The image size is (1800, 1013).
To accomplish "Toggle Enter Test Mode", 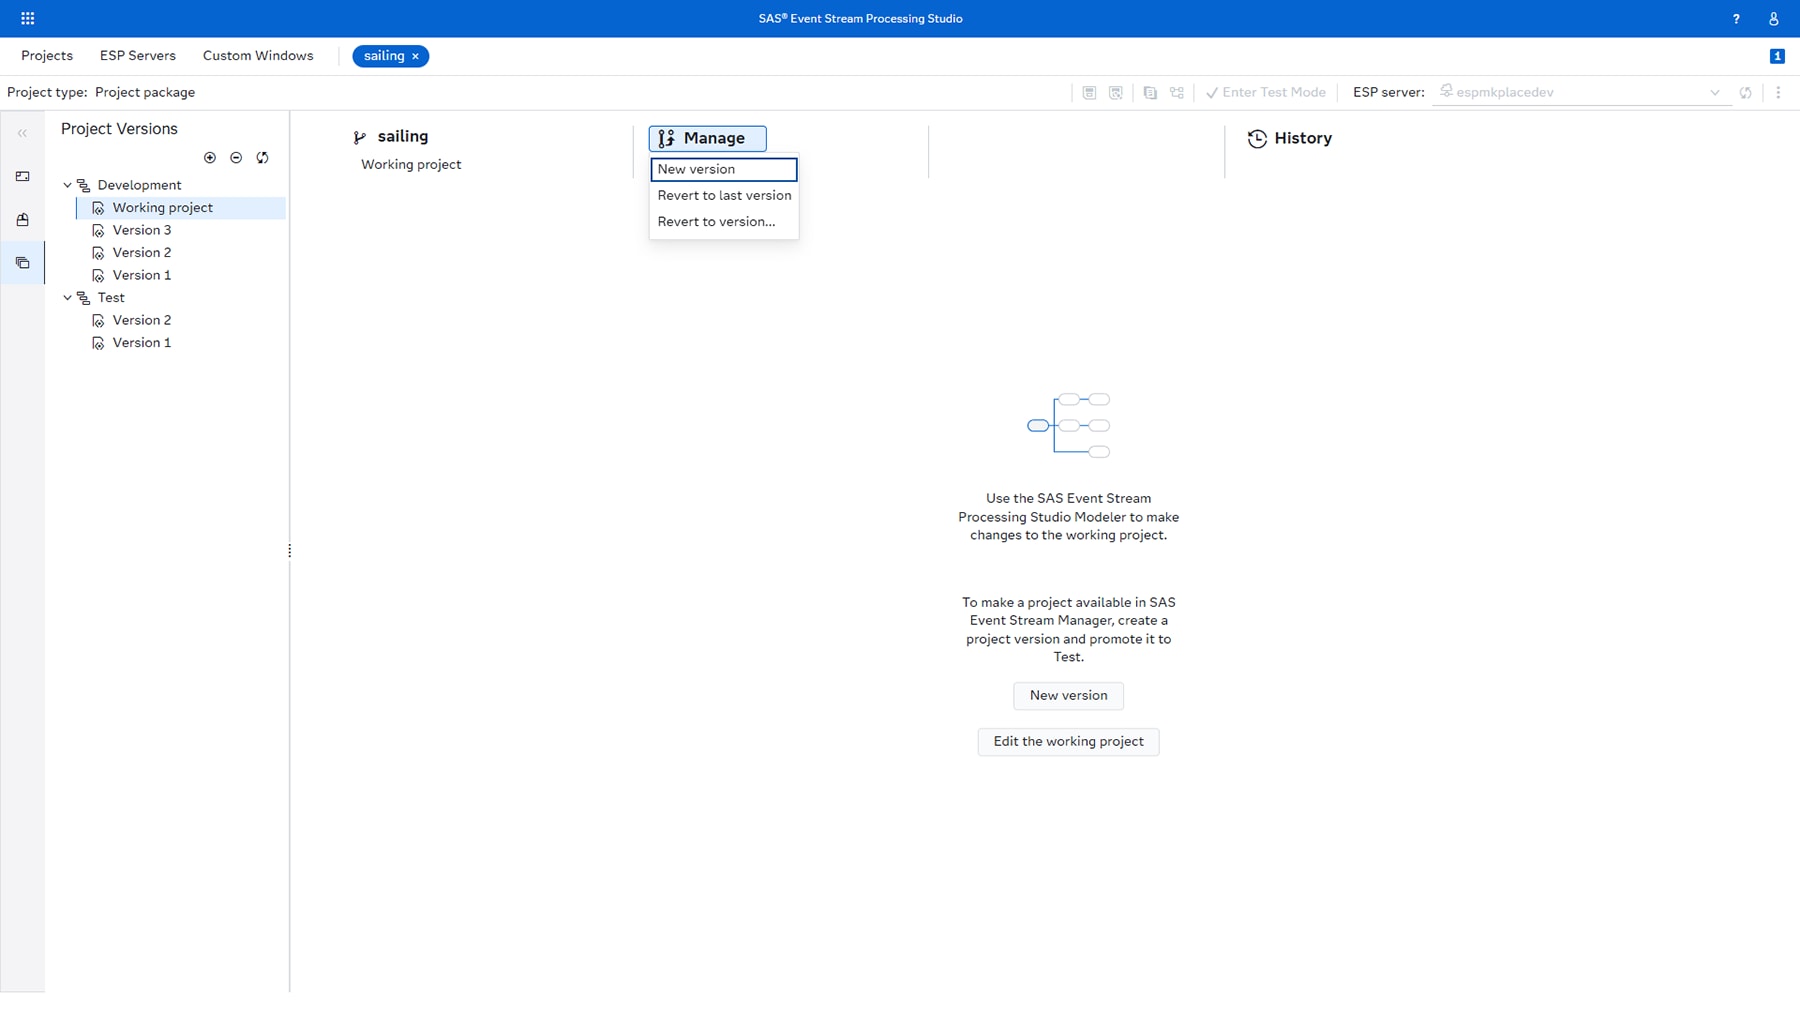I will pos(1265,92).
